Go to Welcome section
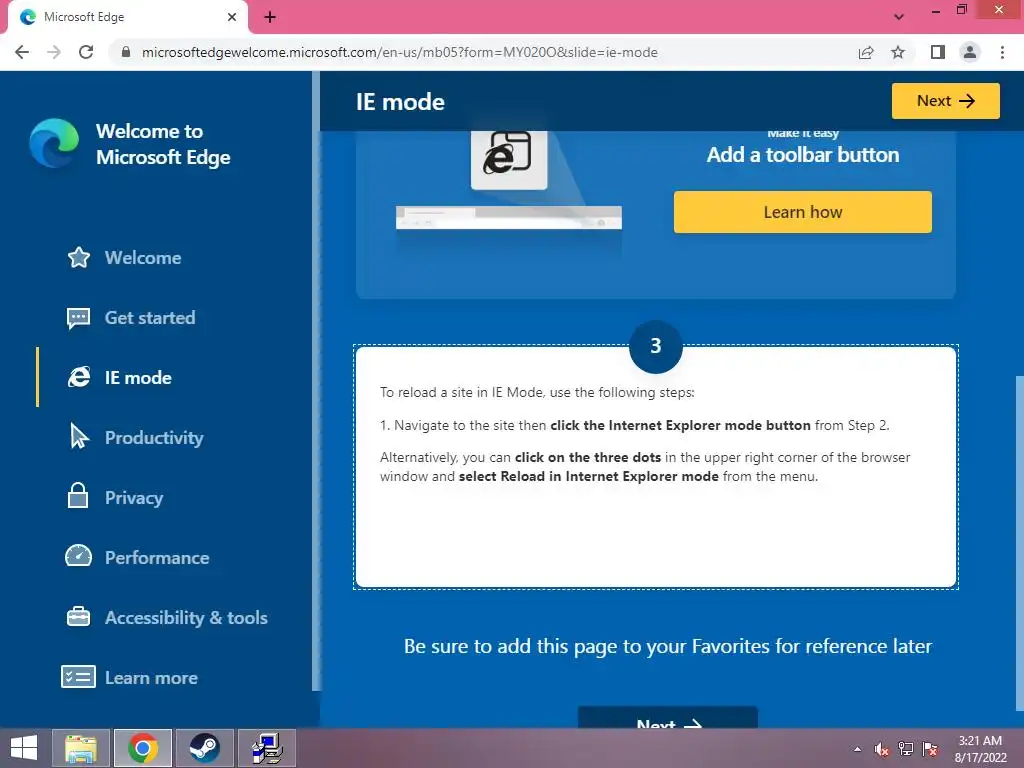The image size is (1024, 768). (x=143, y=258)
